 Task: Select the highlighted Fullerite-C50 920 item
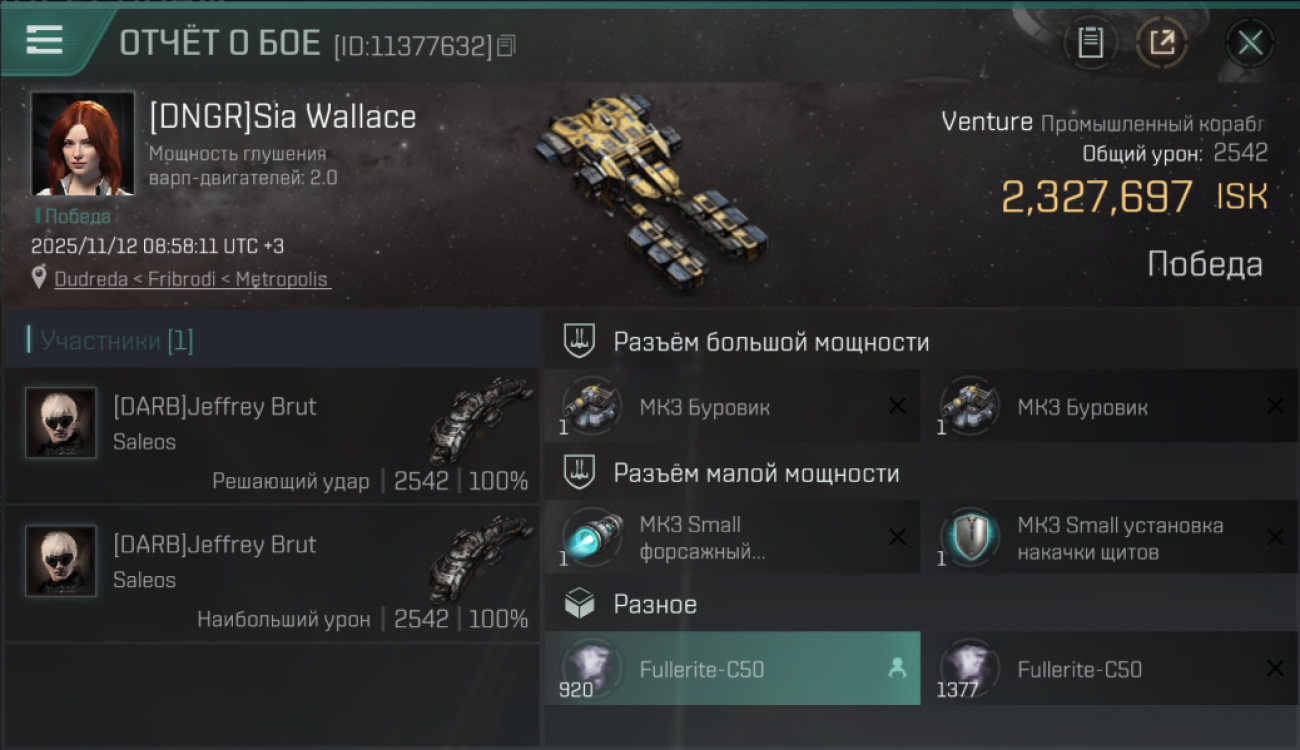point(732,669)
